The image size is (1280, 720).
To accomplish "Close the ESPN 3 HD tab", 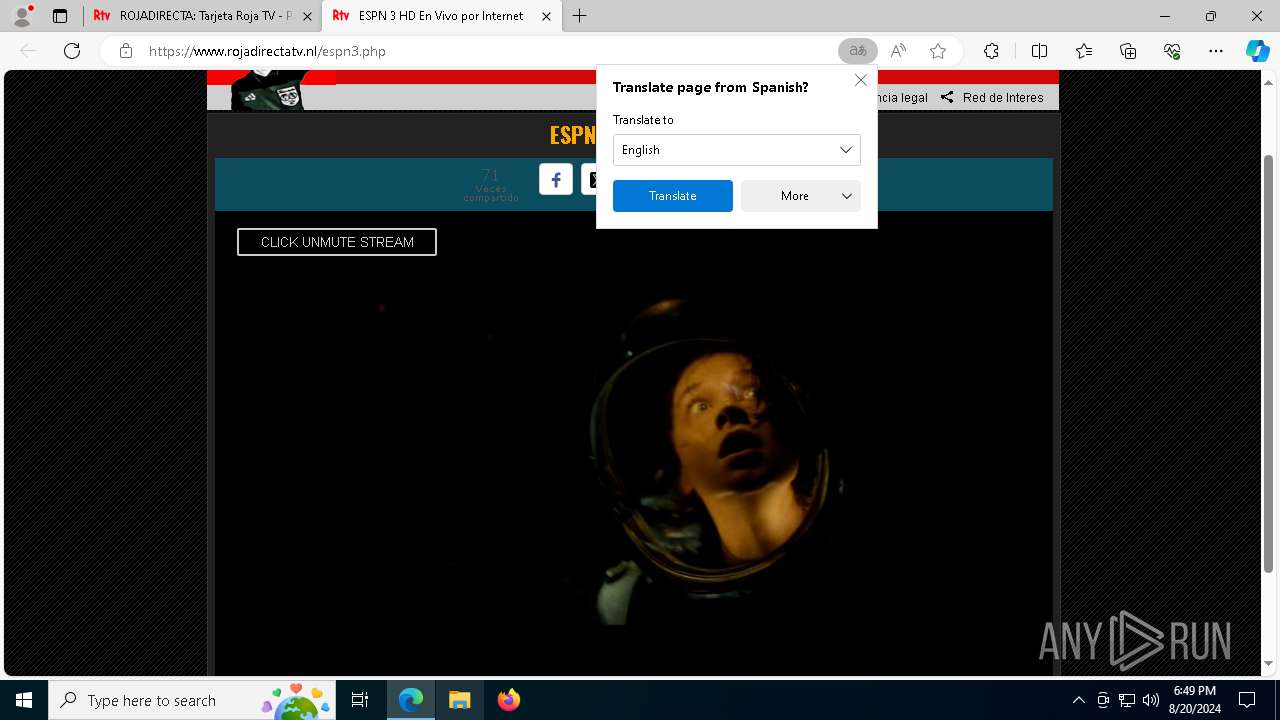I will click(546, 16).
